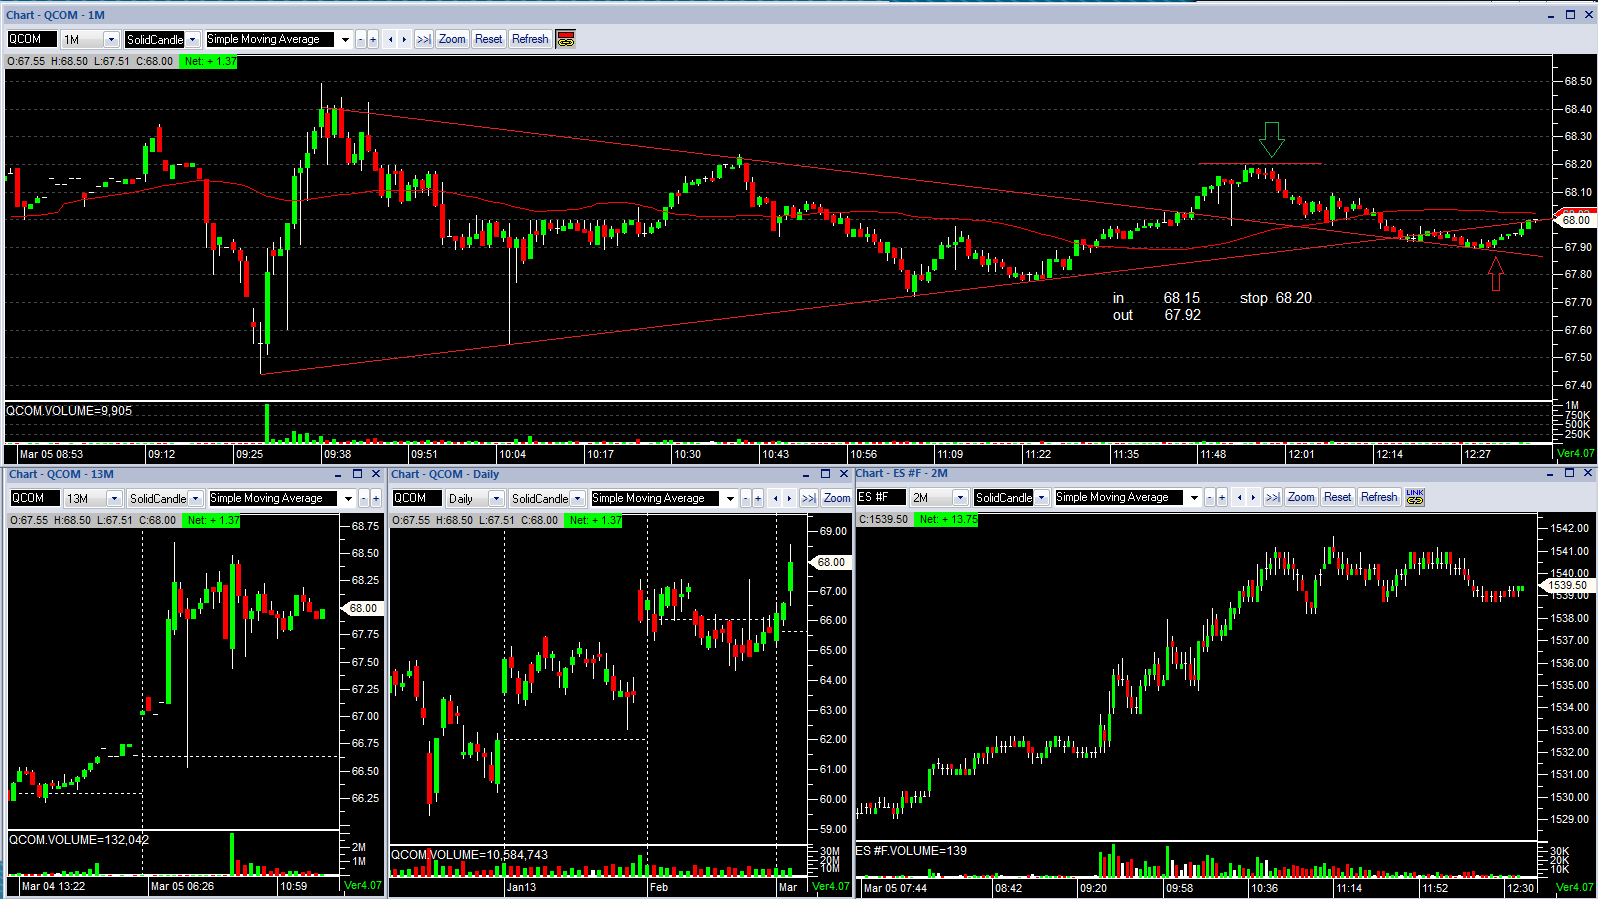Click the ES #F symbol field
The image size is (1598, 899).
click(881, 497)
